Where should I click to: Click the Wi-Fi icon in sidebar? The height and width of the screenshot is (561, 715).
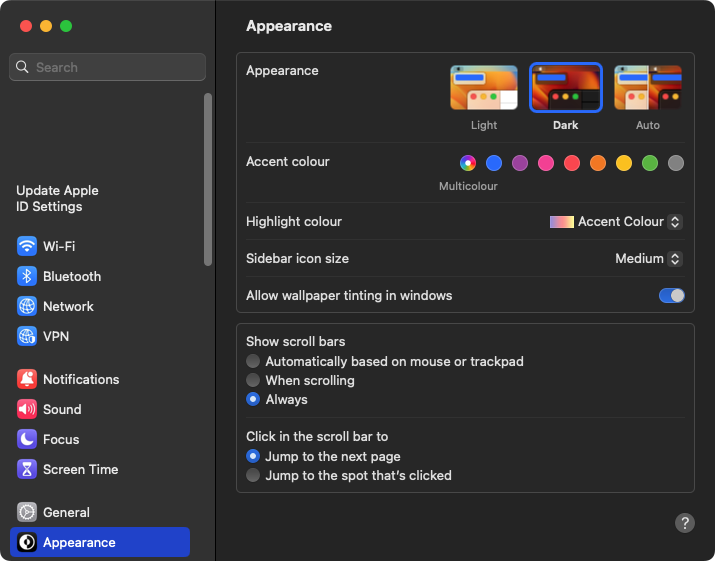[27, 246]
